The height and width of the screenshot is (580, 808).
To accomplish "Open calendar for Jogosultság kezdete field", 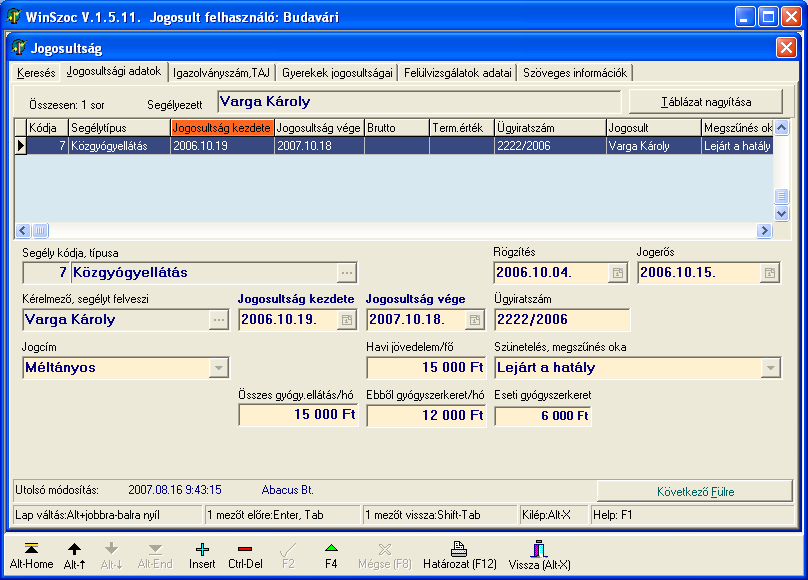I will tap(347, 320).
